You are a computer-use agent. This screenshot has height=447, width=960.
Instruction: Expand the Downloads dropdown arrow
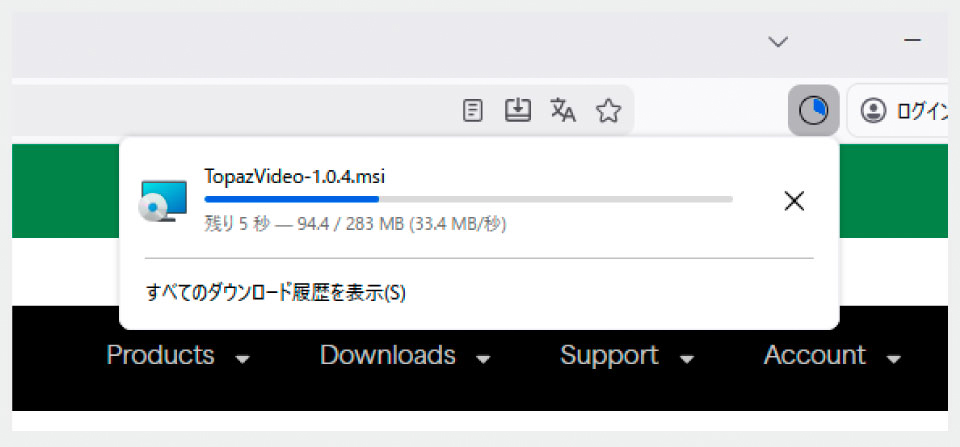tap(484, 359)
